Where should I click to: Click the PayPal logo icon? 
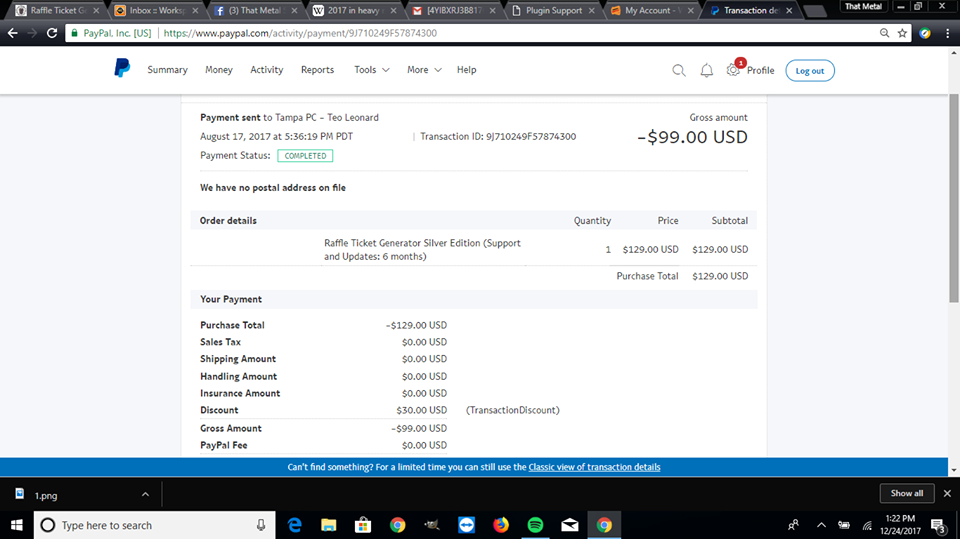pyautogui.click(x=122, y=69)
